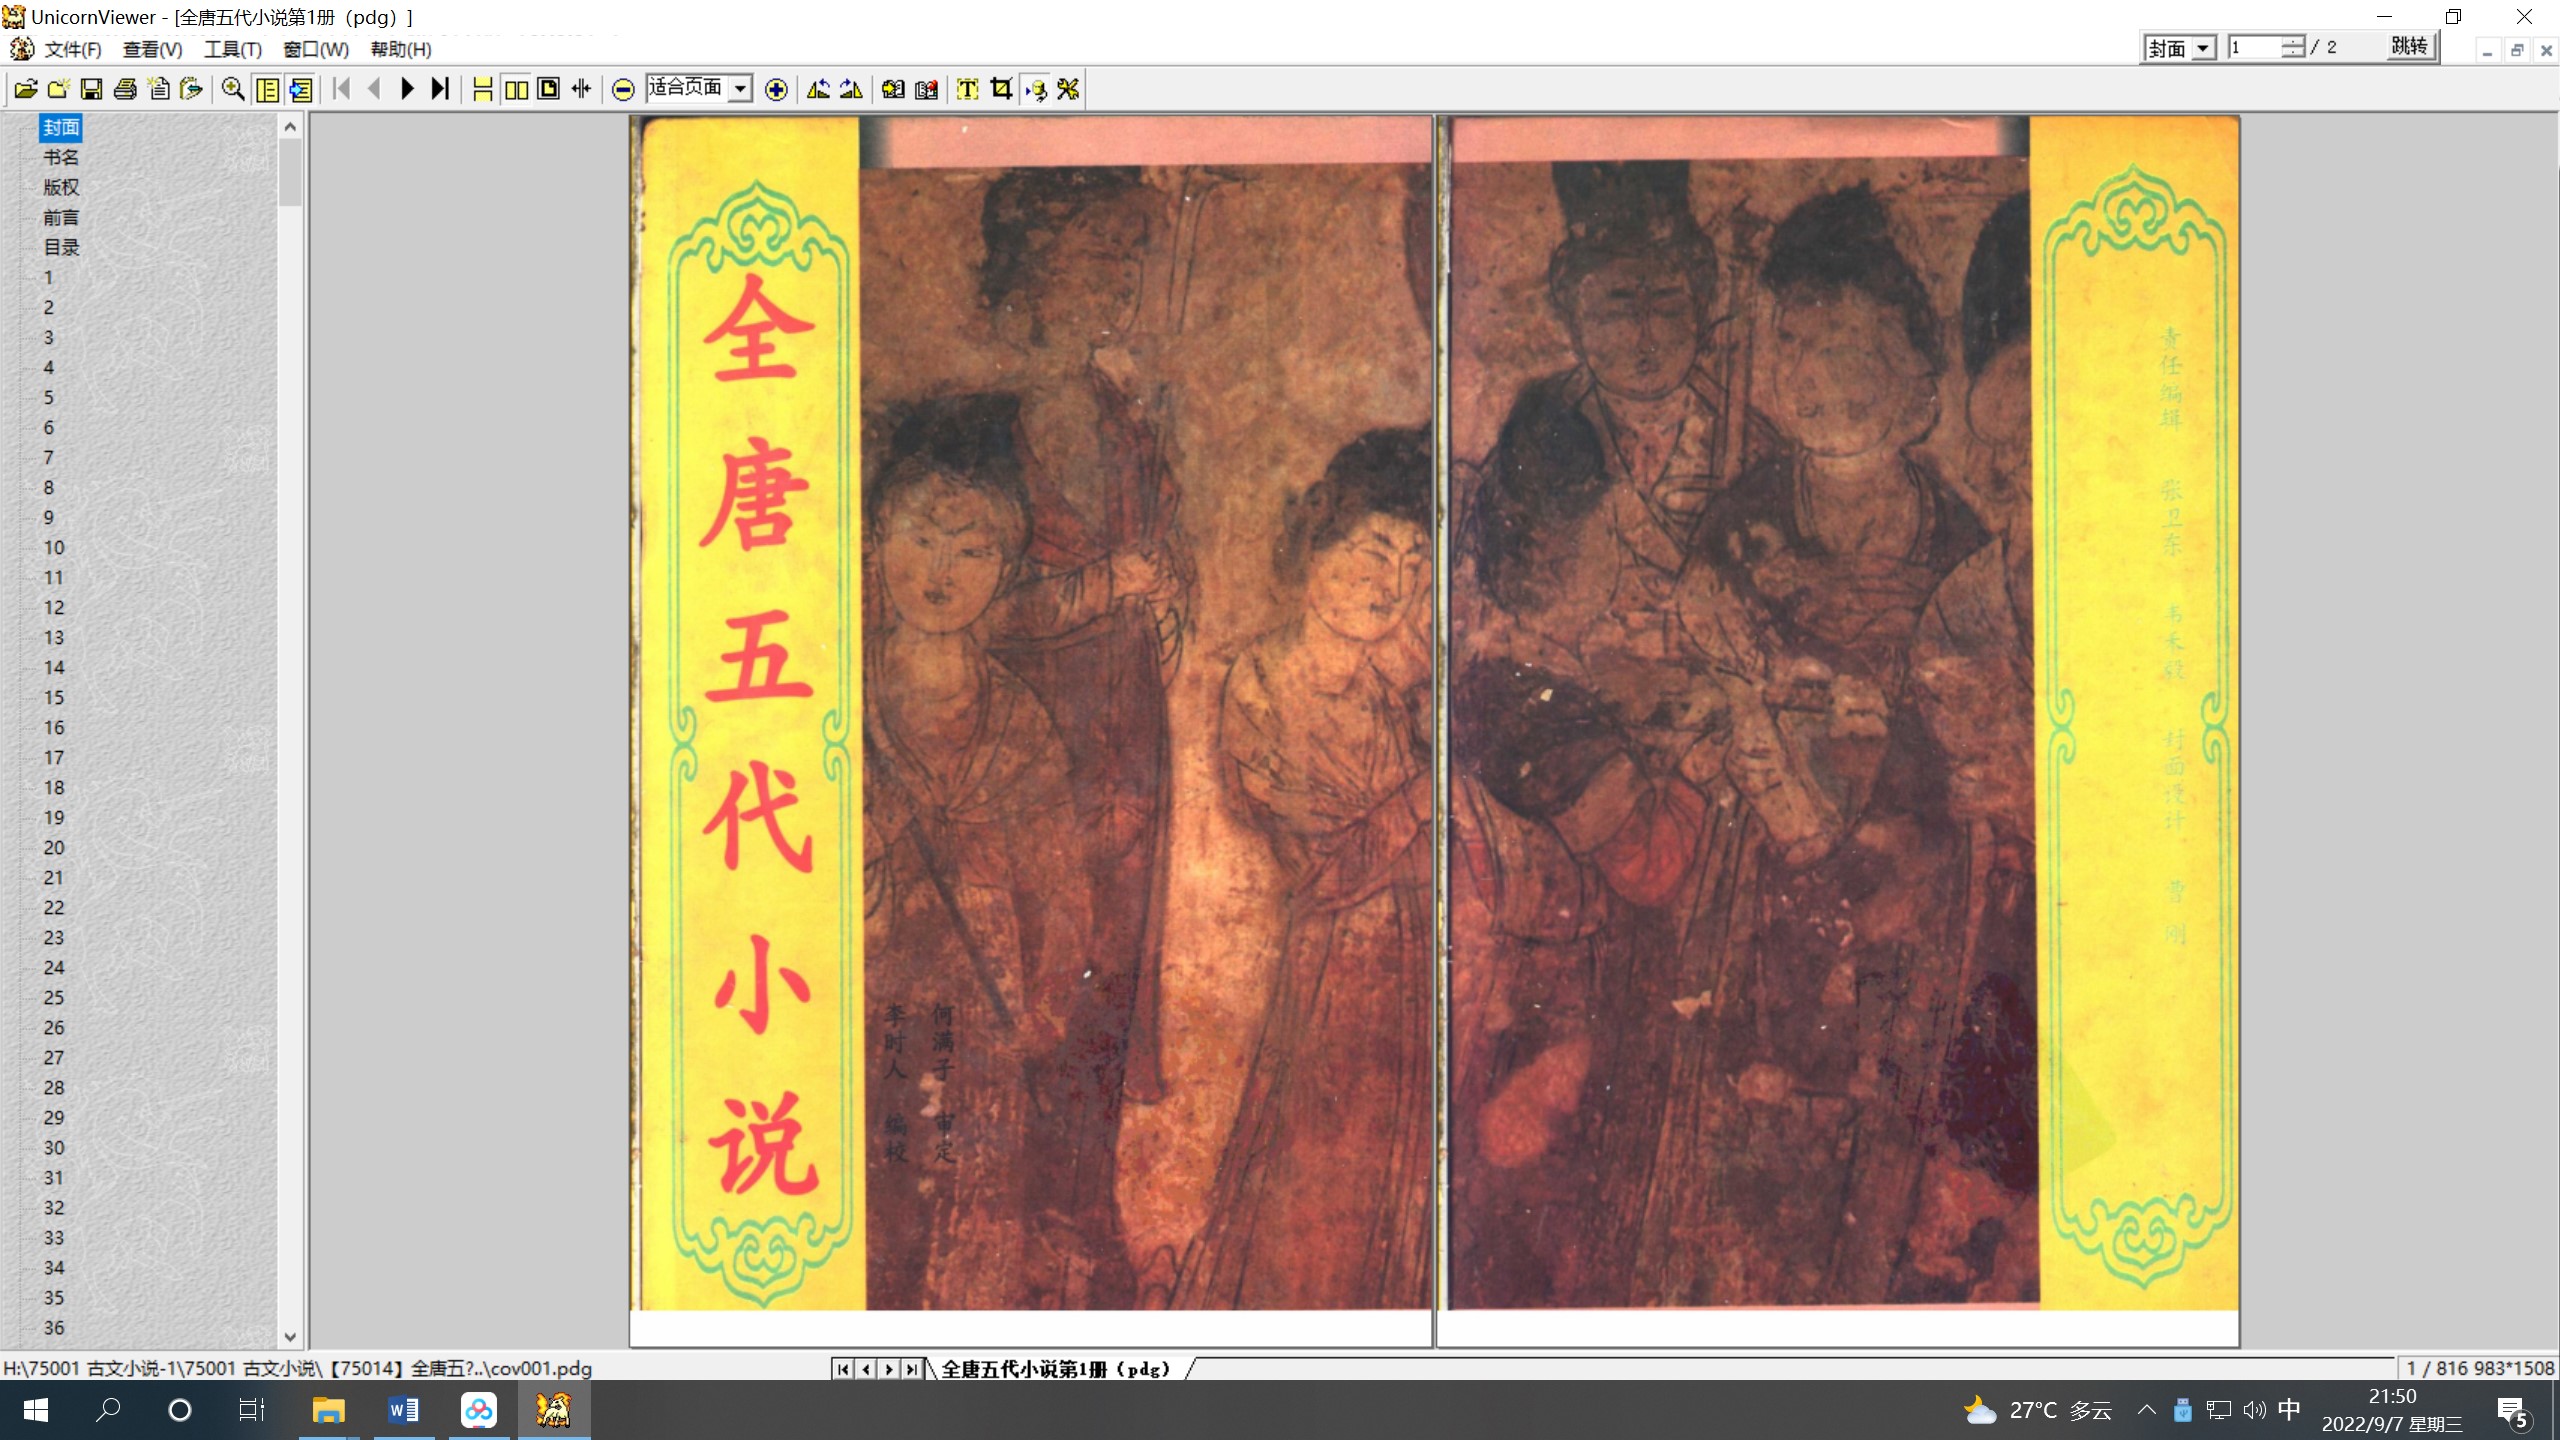The width and height of the screenshot is (2560, 1440).
Task: Go to first page arrow
Action: (342, 89)
